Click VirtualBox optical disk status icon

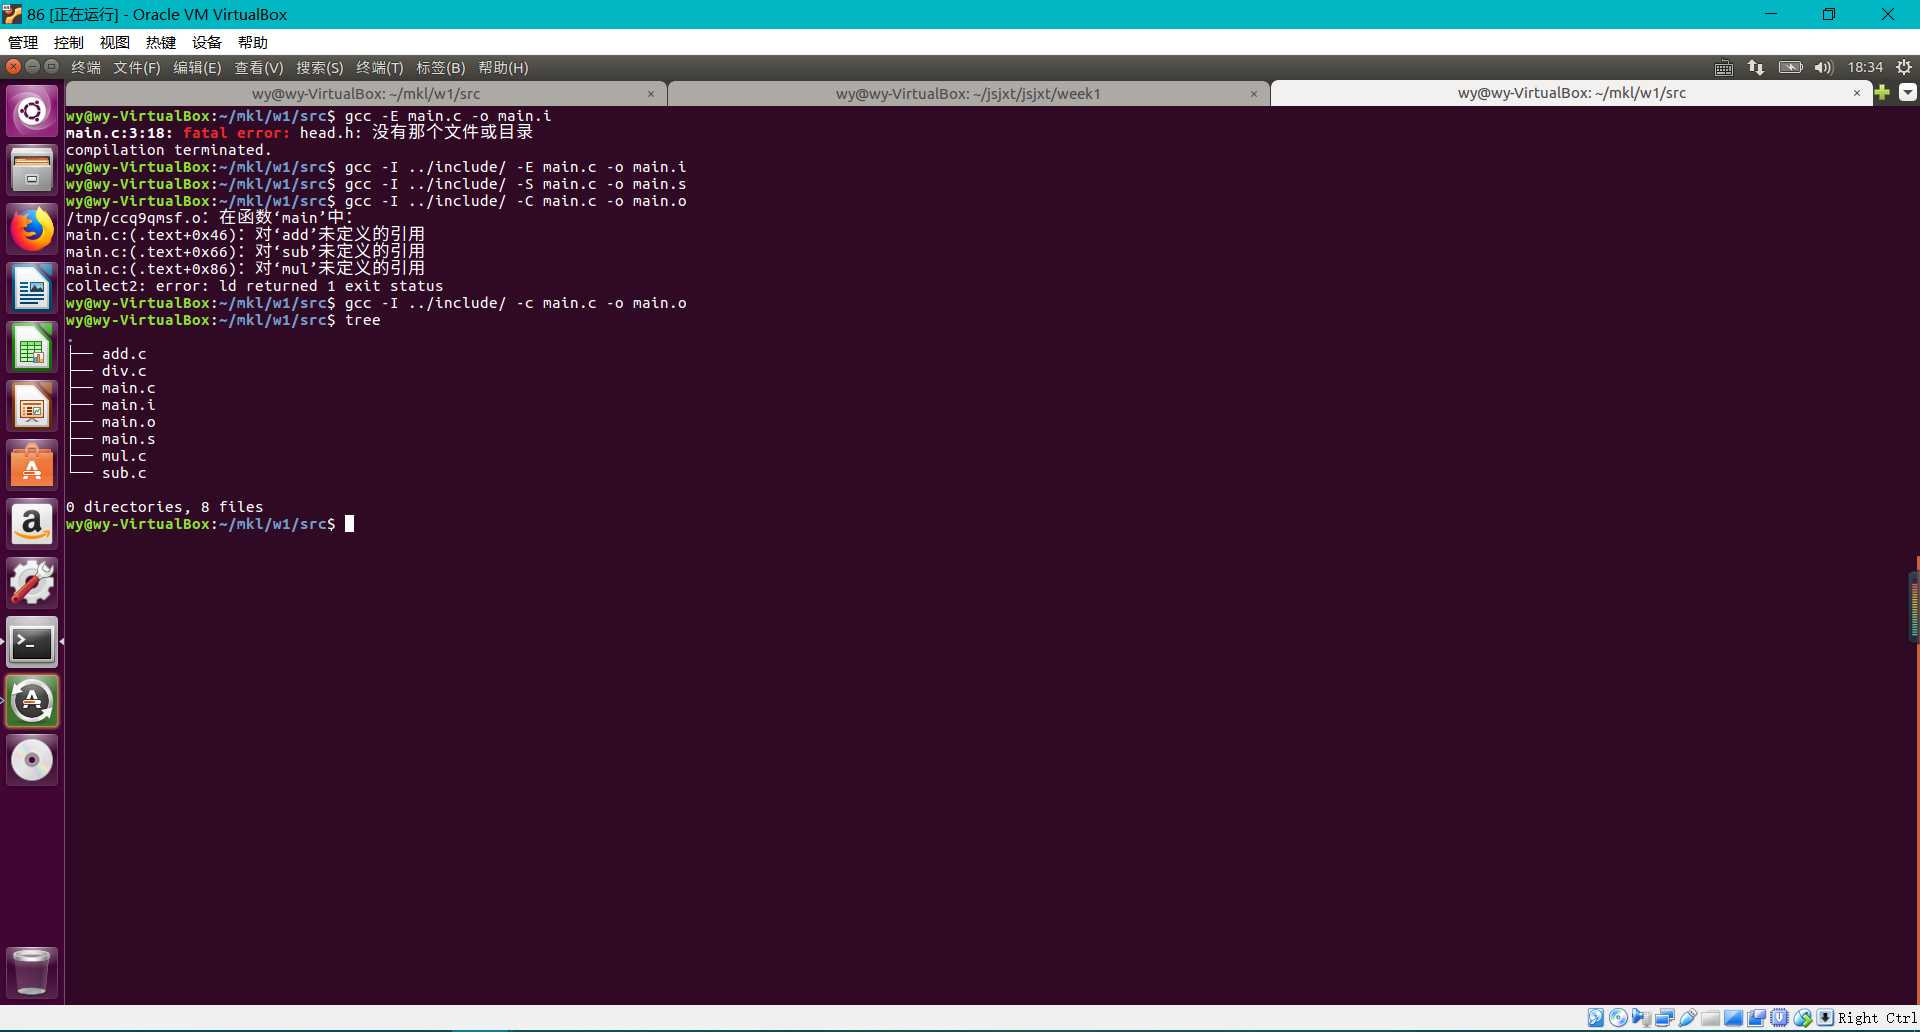(x=1618, y=1018)
